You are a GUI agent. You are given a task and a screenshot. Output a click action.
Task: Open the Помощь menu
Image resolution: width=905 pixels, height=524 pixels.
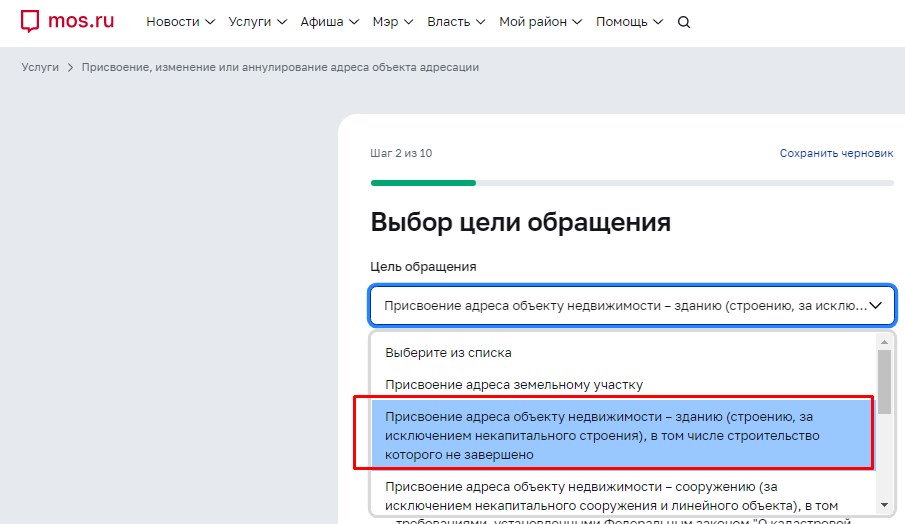[x=629, y=22]
